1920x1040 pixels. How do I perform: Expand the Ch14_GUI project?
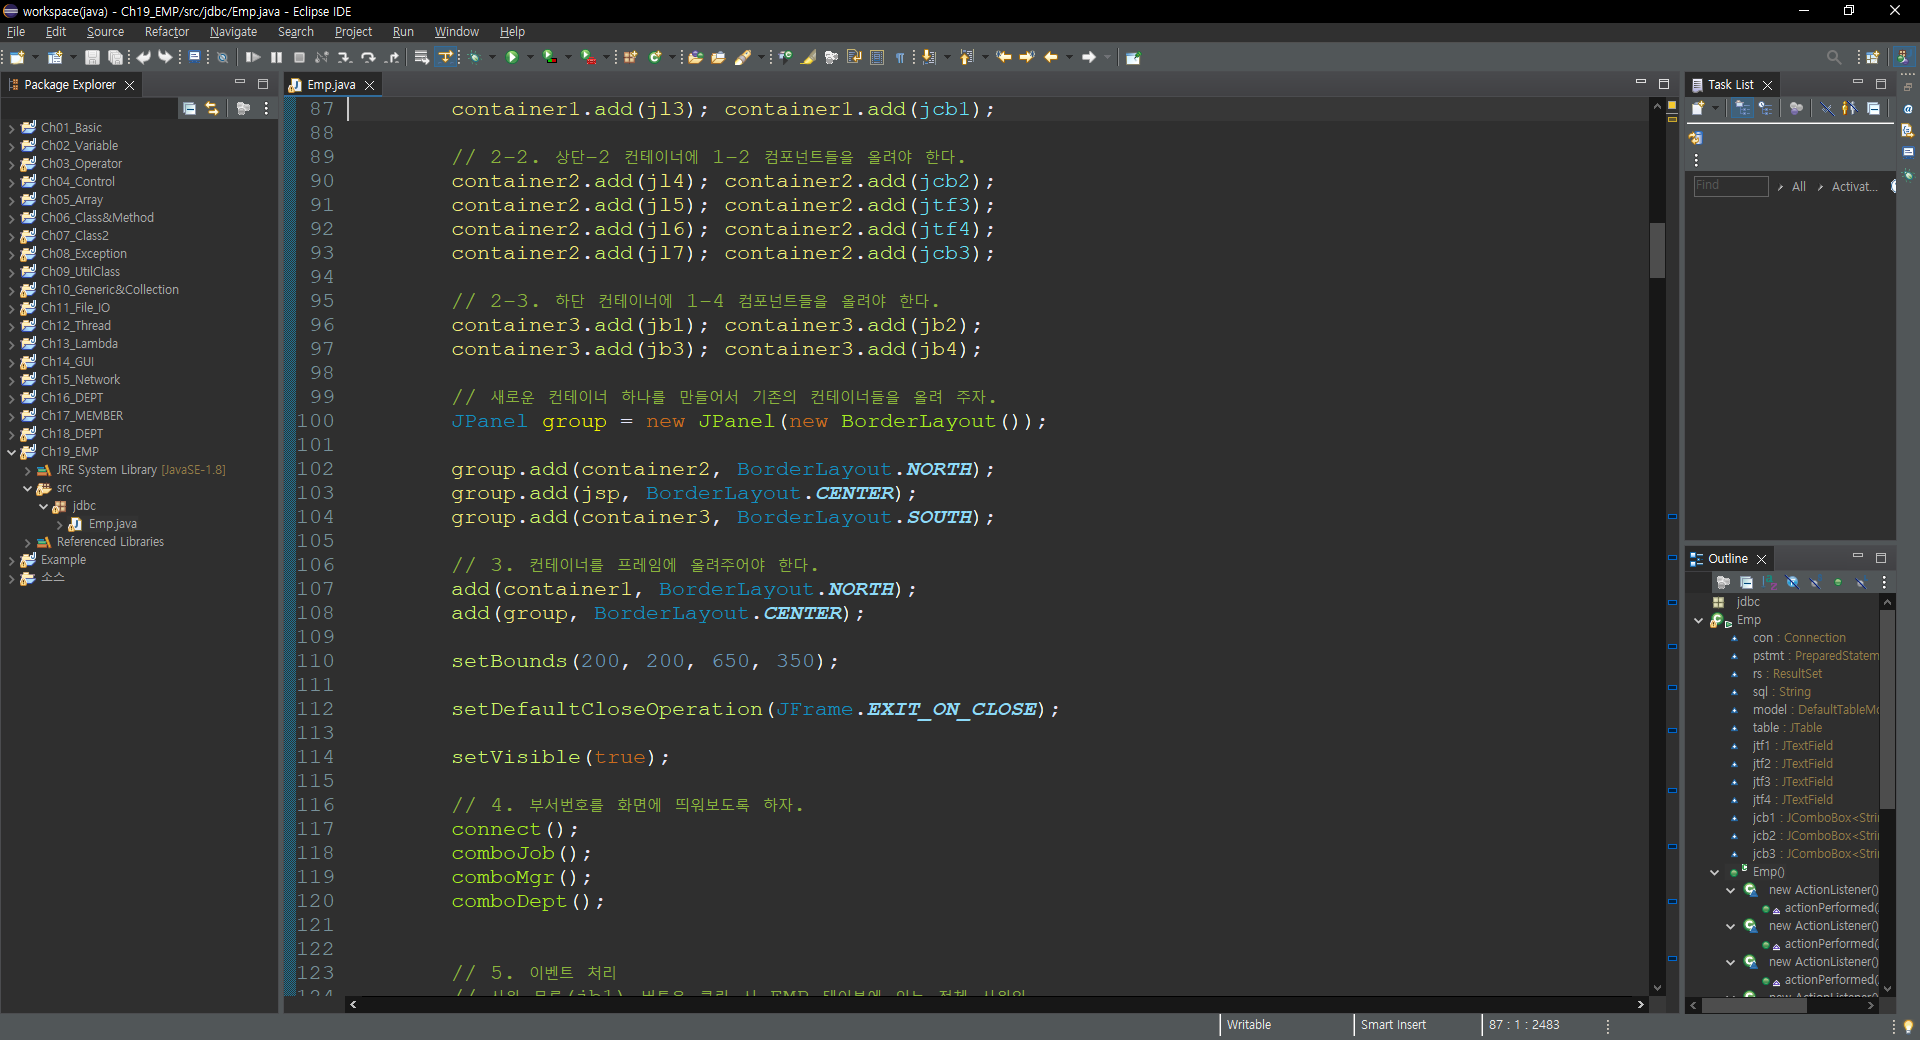pos(11,362)
